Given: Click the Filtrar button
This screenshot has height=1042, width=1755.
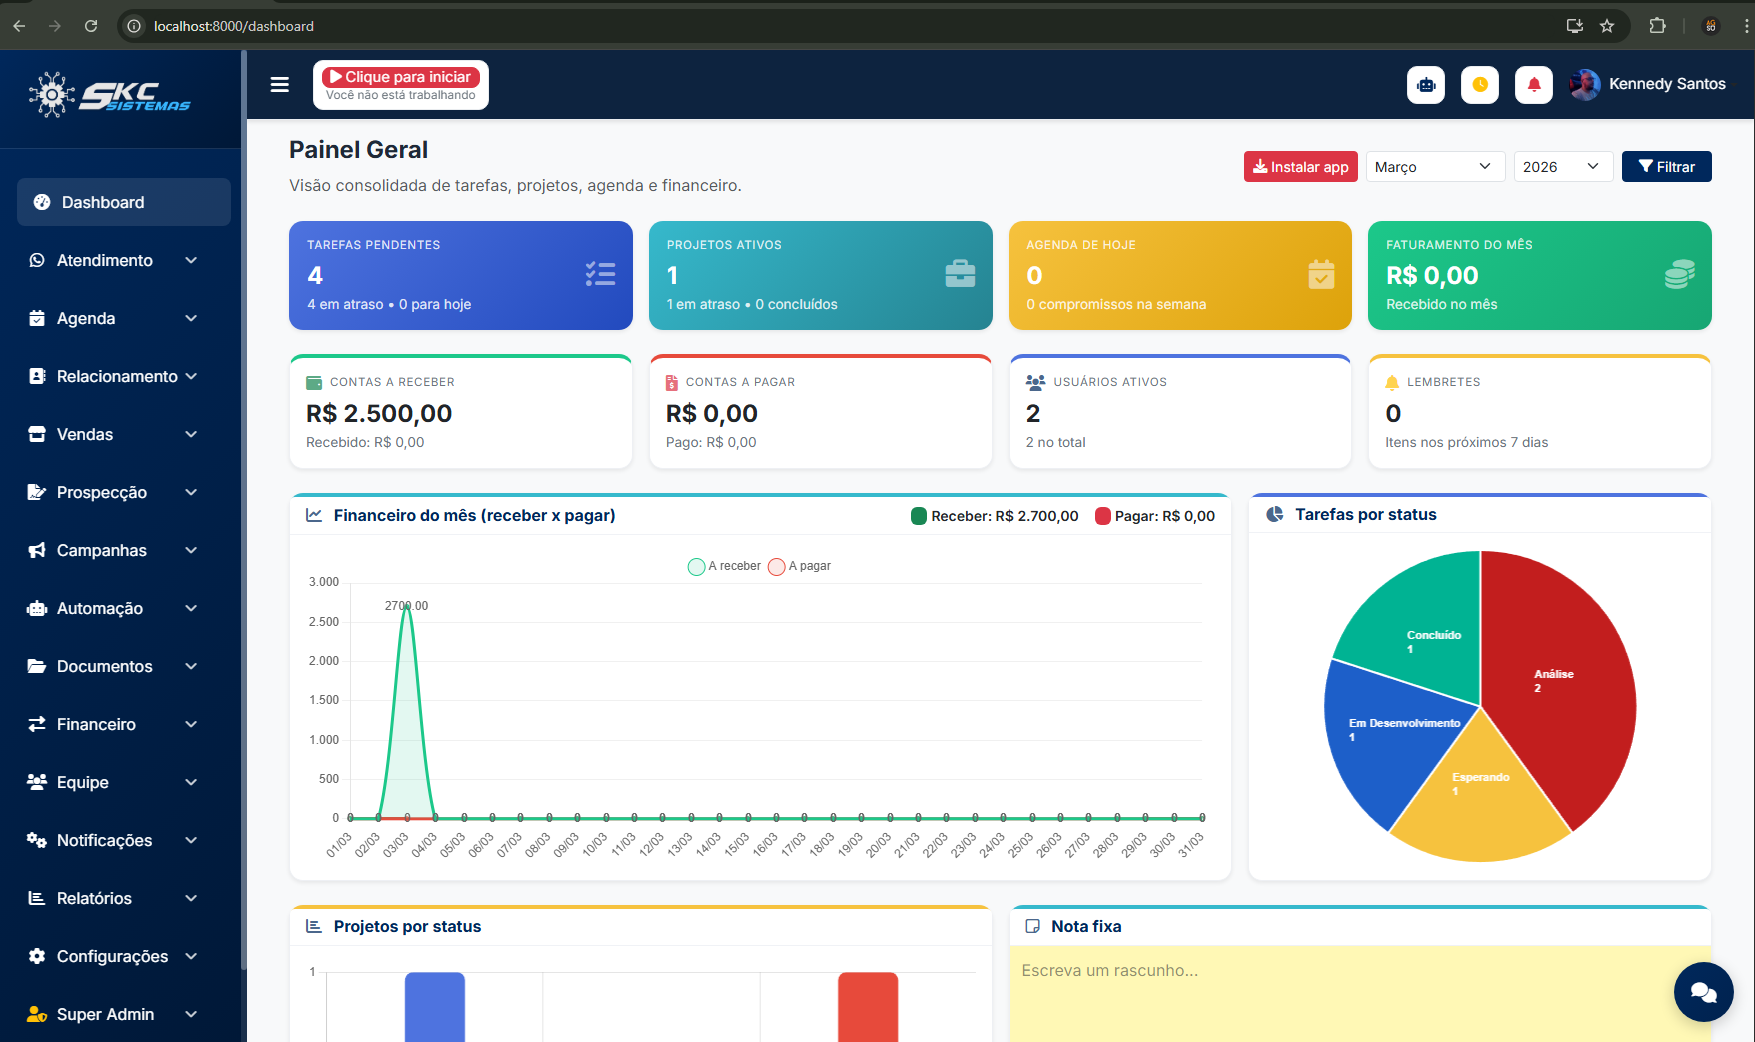Looking at the screenshot, I should [x=1666, y=167].
